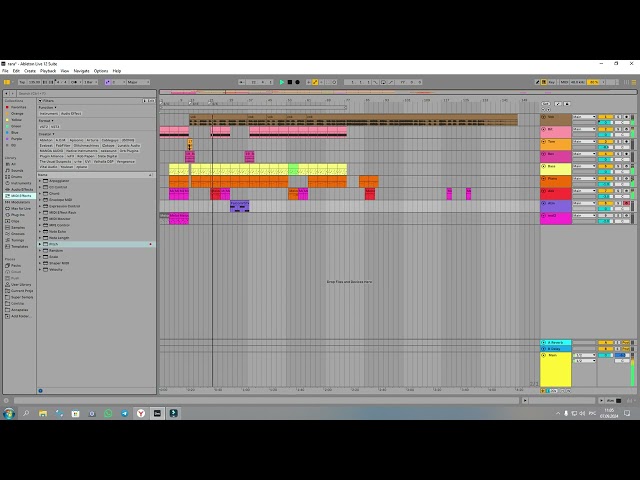The image size is (640, 480).
Task: Open the Templates category in the browser
Action: pyautogui.click(x=18, y=246)
